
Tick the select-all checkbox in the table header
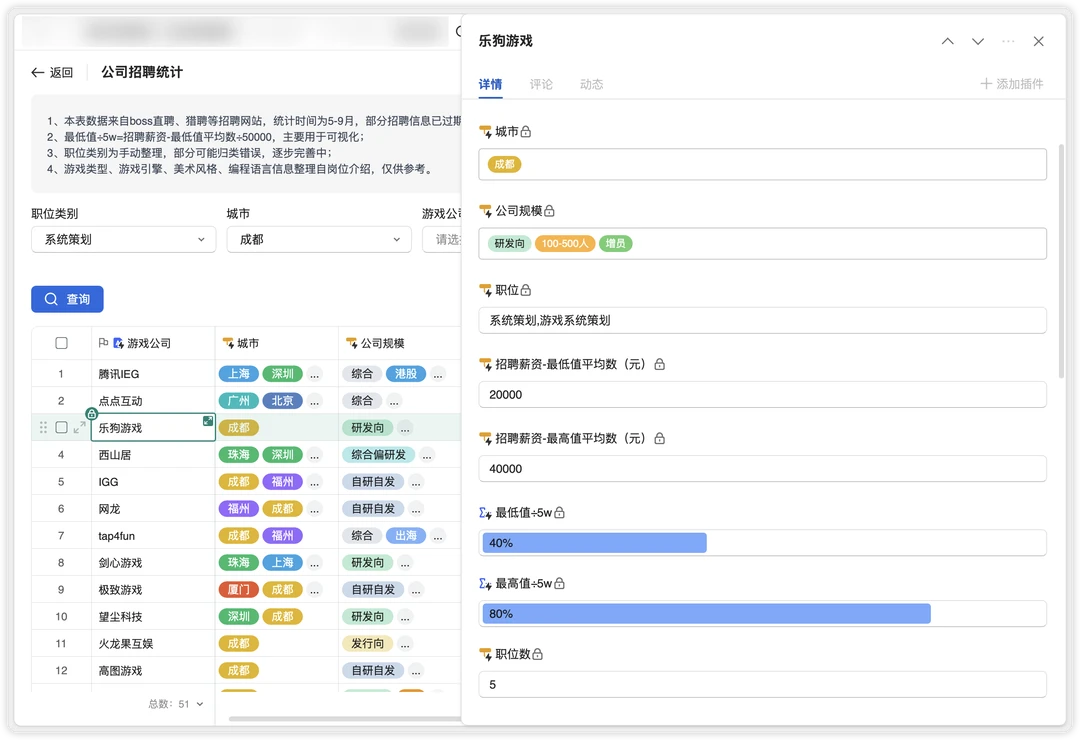(x=61, y=343)
